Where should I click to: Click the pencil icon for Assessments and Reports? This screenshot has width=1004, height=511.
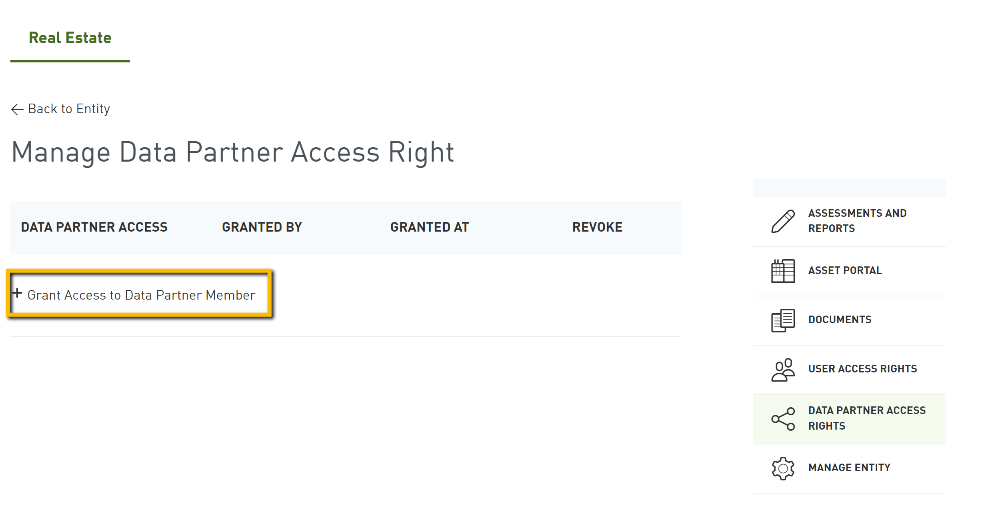coord(782,222)
